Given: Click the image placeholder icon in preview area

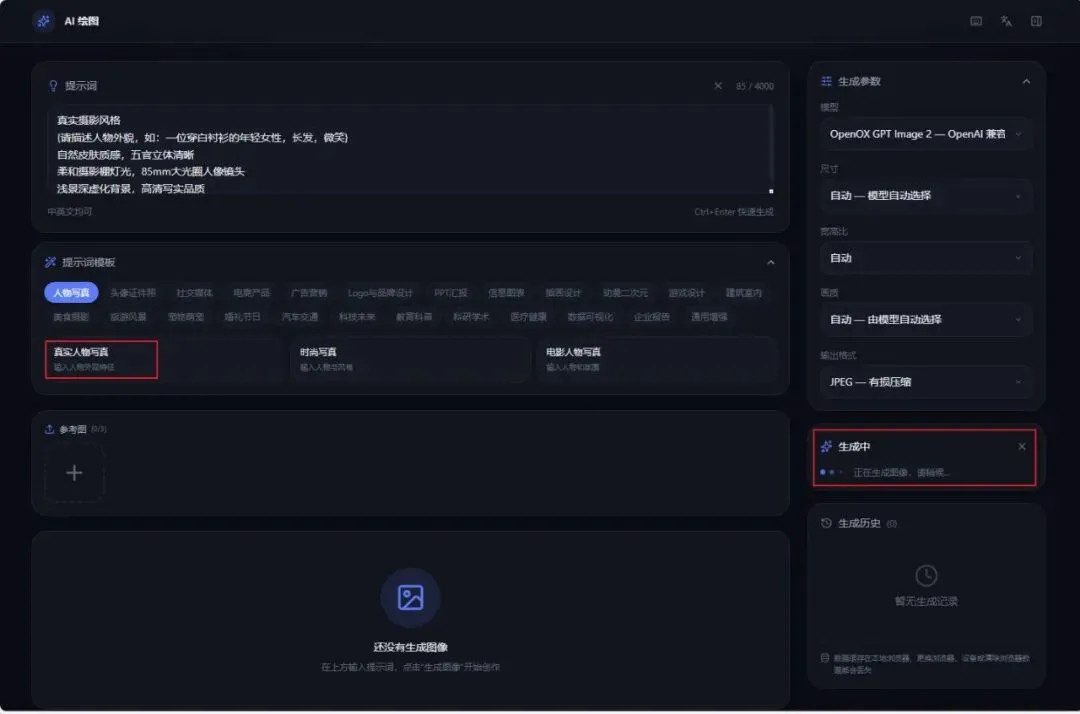Looking at the screenshot, I should tap(411, 597).
